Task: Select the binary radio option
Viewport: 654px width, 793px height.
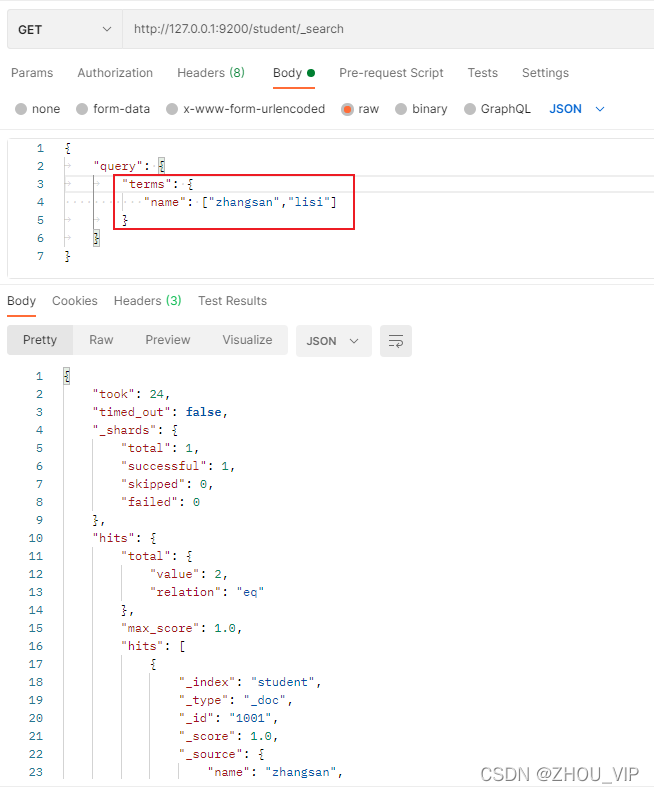Action: click(x=401, y=109)
